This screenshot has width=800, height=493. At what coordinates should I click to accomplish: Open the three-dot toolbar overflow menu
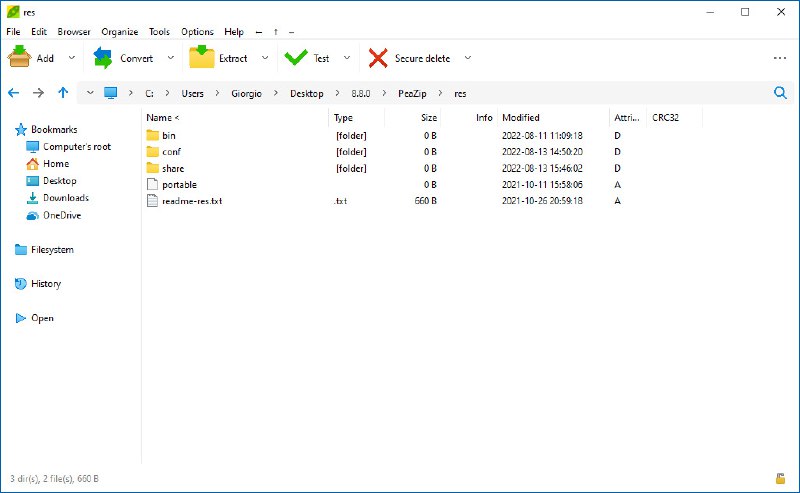780,58
